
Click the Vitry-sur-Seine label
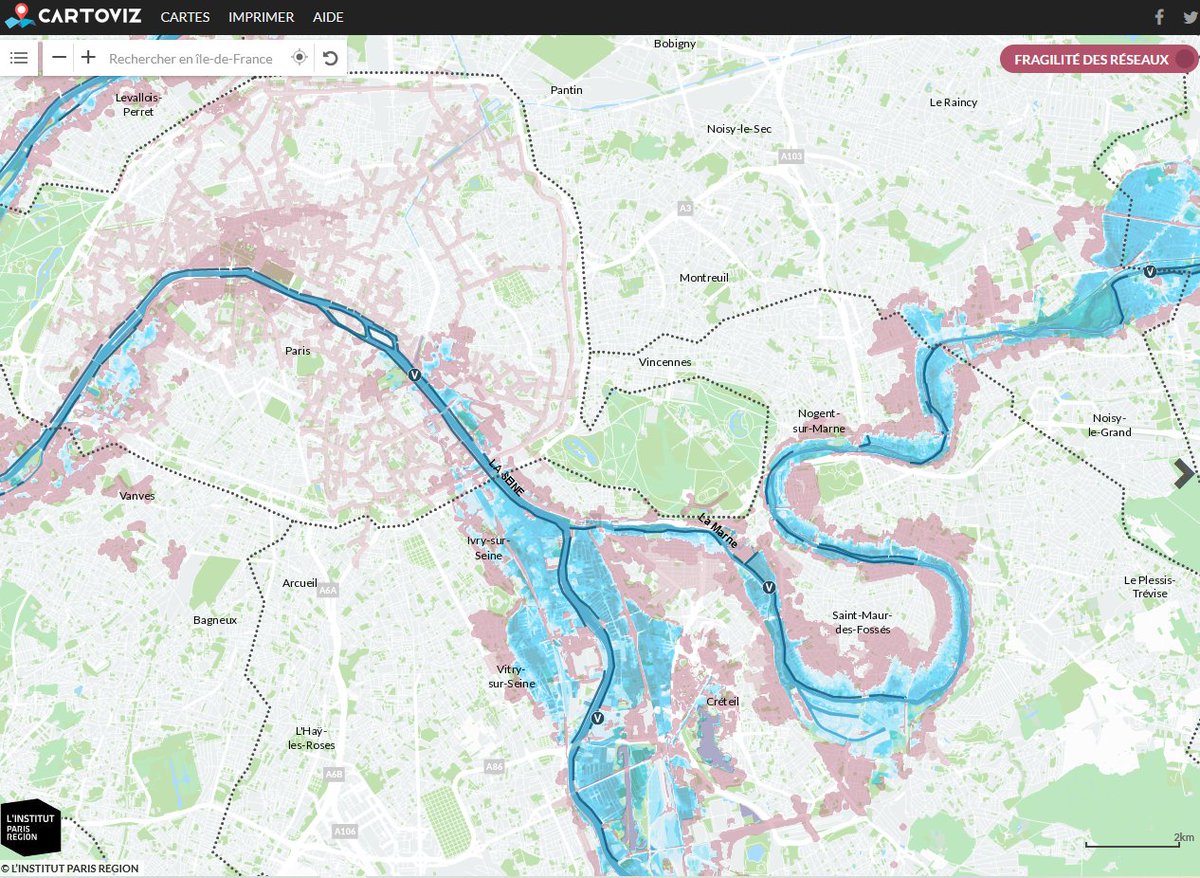point(511,676)
